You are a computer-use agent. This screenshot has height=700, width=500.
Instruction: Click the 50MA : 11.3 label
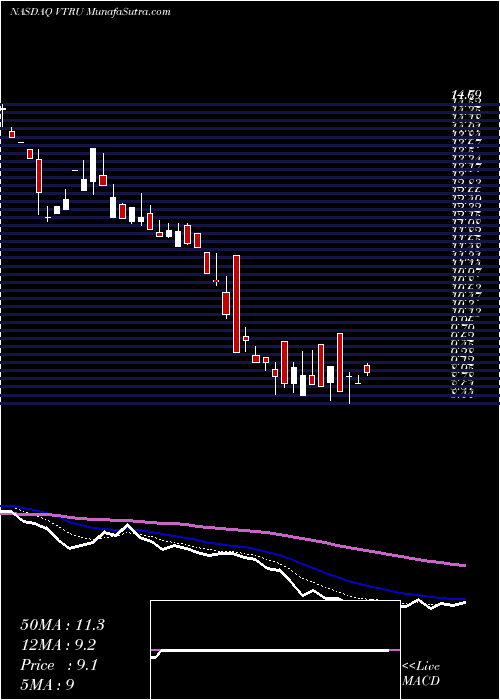coord(62,625)
